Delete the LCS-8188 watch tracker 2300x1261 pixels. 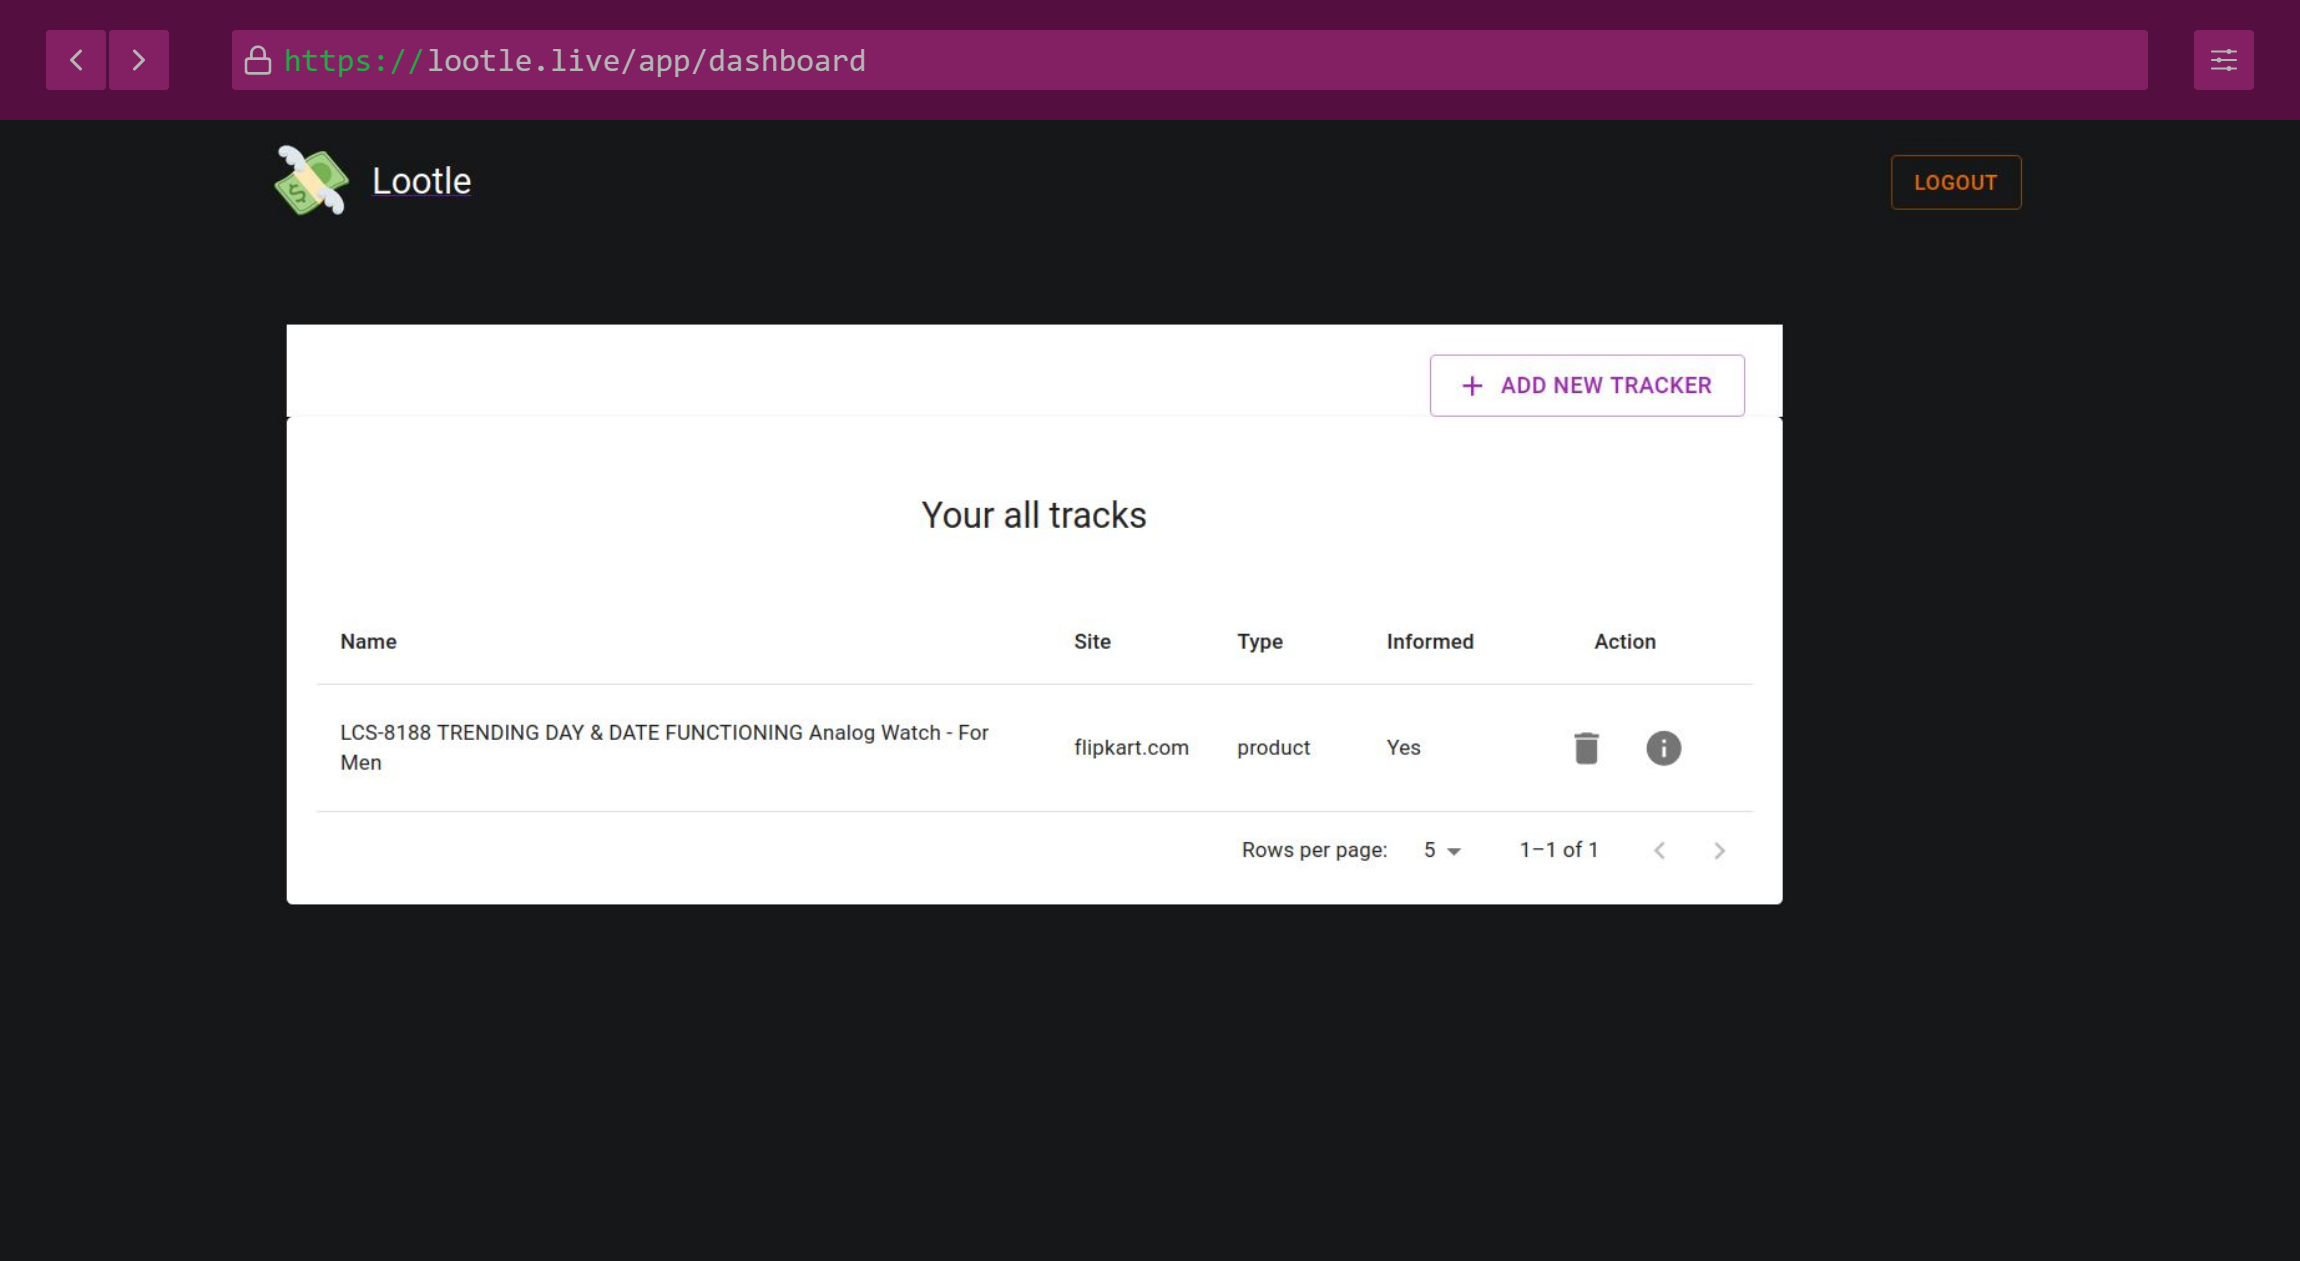click(1586, 748)
